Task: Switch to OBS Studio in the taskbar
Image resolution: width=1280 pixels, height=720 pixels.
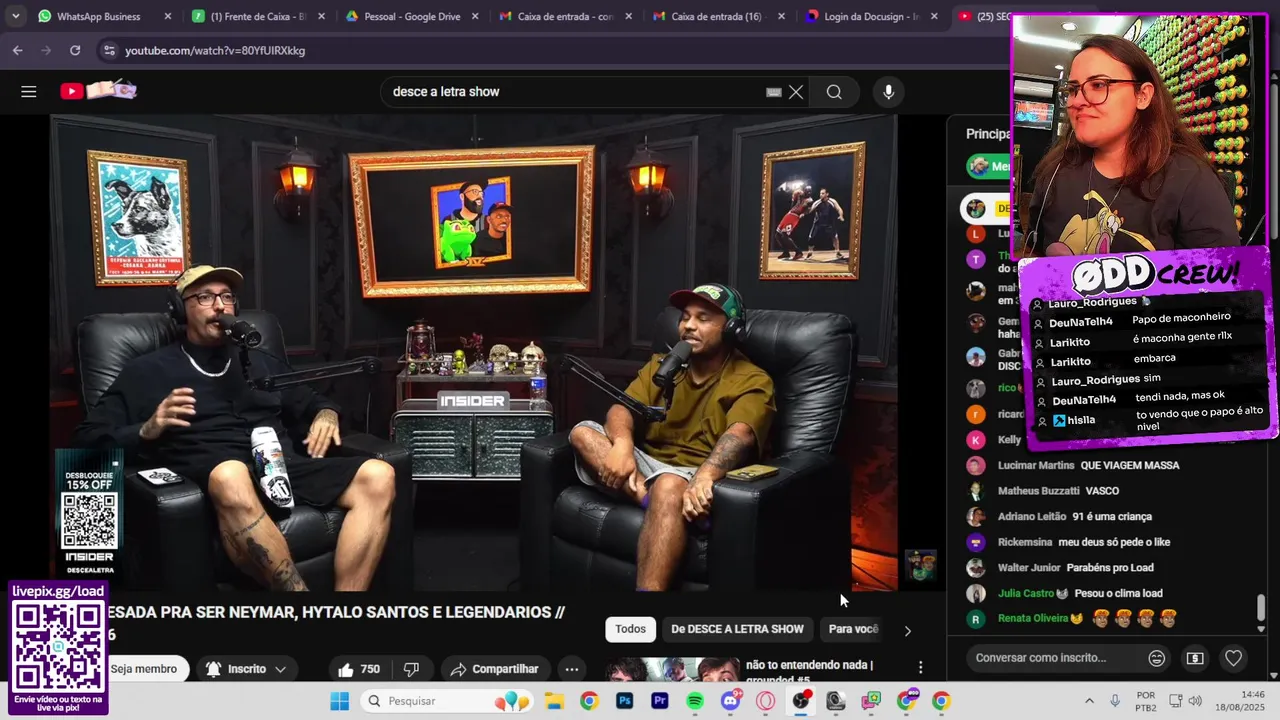Action: [801, 701]
